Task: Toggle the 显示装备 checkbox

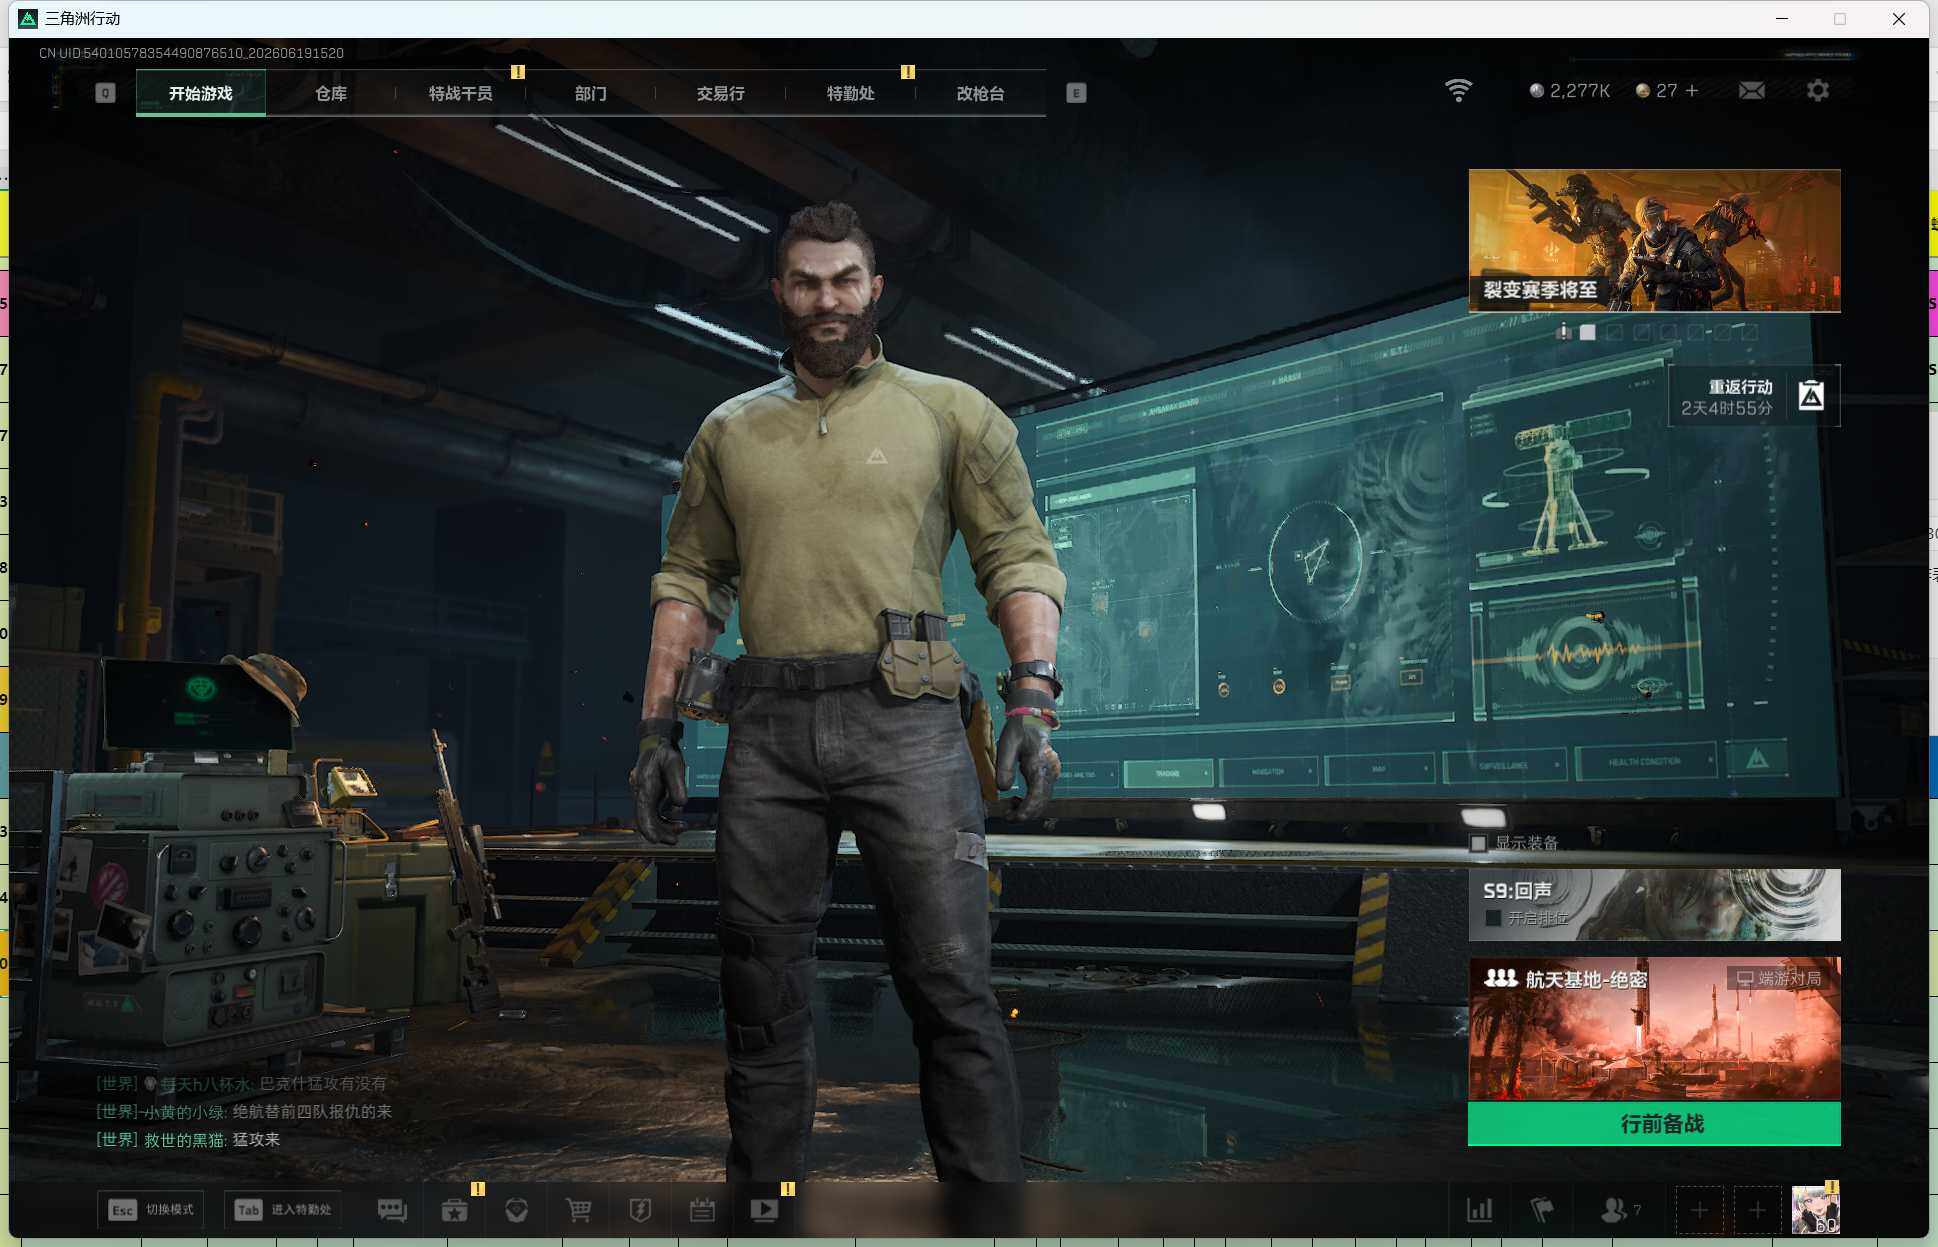Action: (x=1478, y=843)
